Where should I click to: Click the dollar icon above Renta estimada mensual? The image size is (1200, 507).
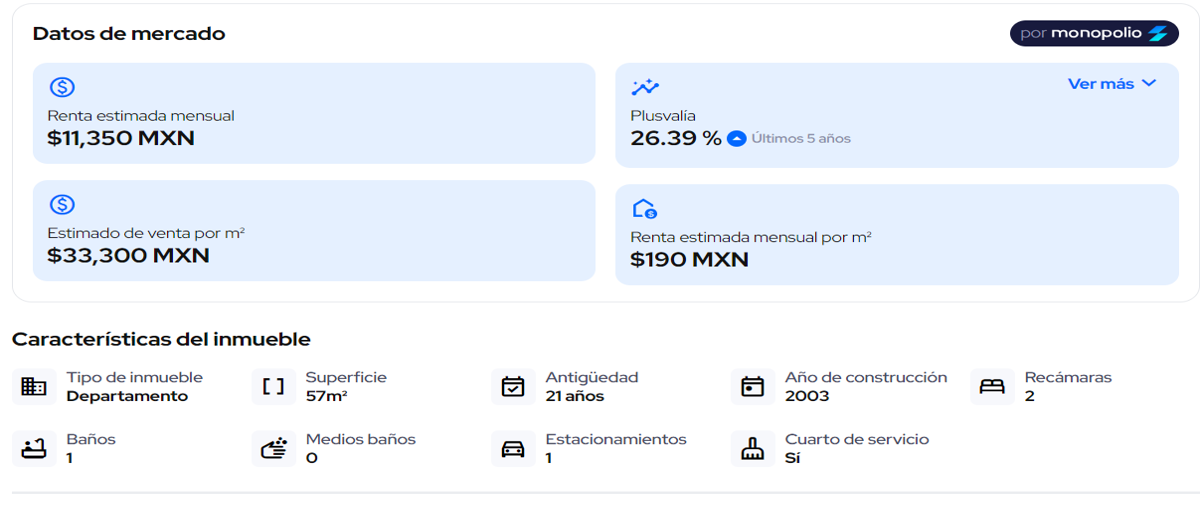pyautogui.click(x=62, y=87)
